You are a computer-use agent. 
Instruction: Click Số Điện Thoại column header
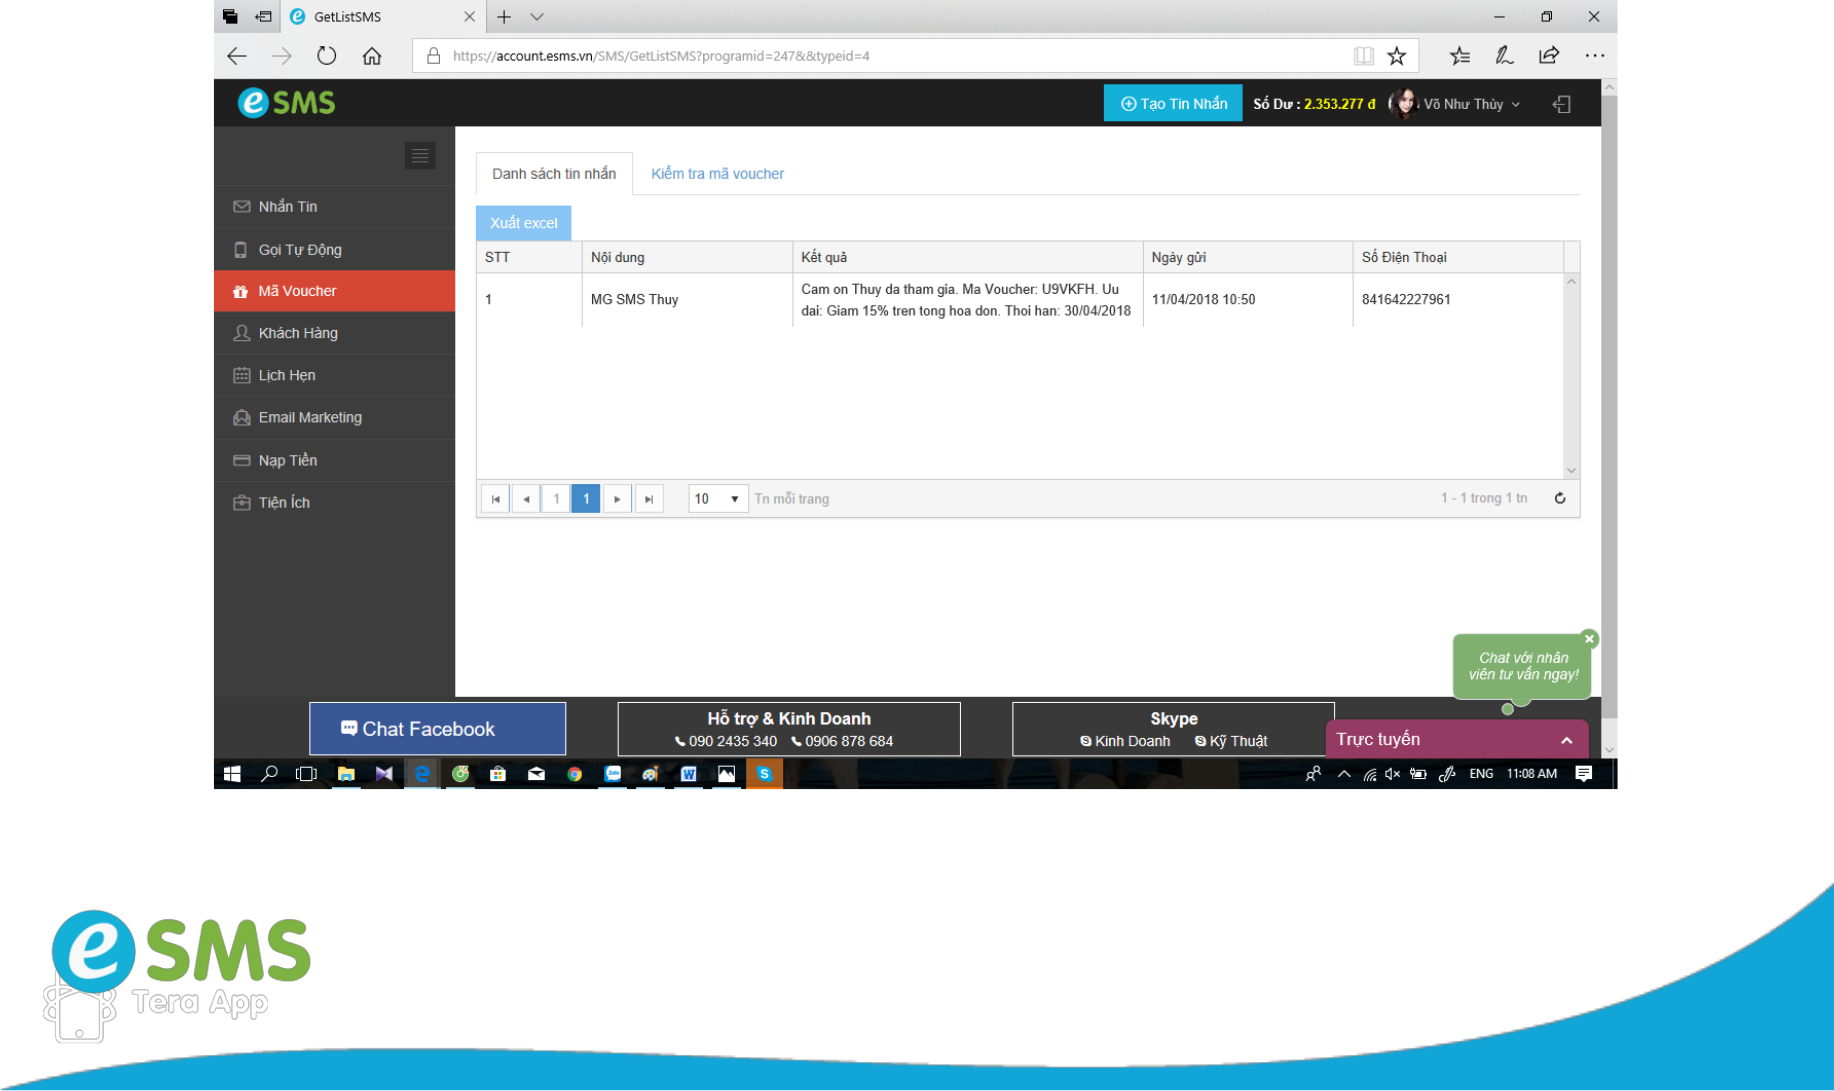[x=1458, y=257]
